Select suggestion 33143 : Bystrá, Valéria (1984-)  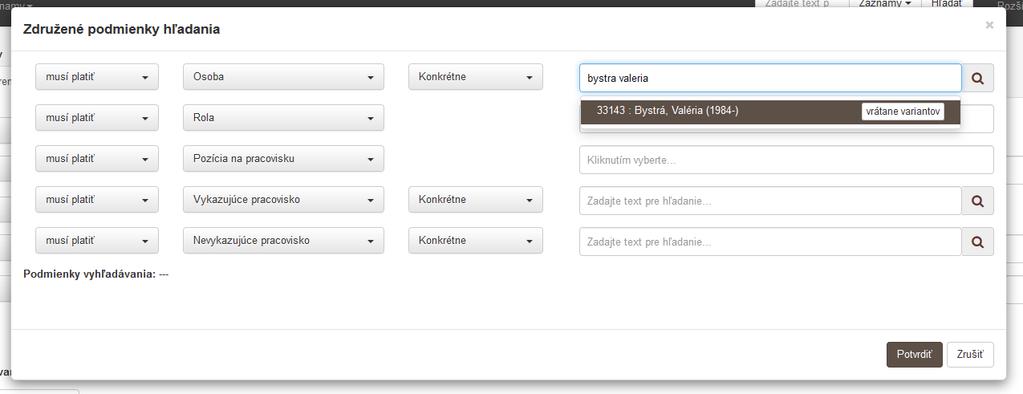[x=771, y=112]
